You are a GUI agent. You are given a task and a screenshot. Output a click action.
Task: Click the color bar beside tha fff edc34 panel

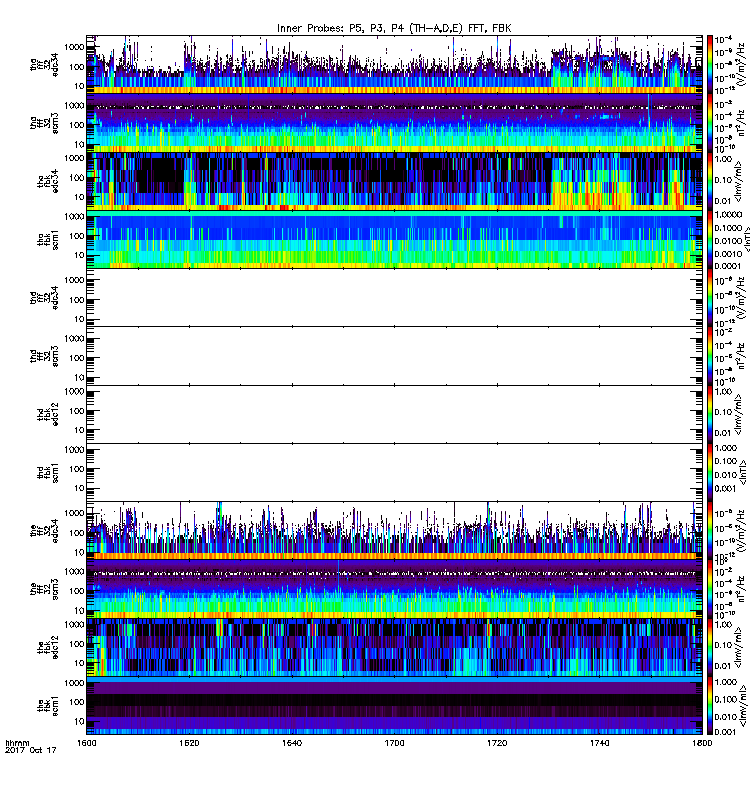coord(709,65)
